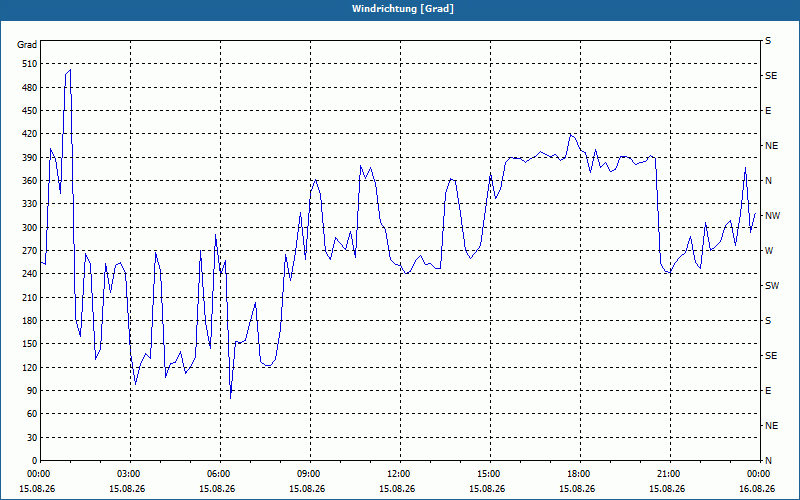Screen dimensions: 800x500
Task: Click the 06:00 time label
Action: [217, 474]
